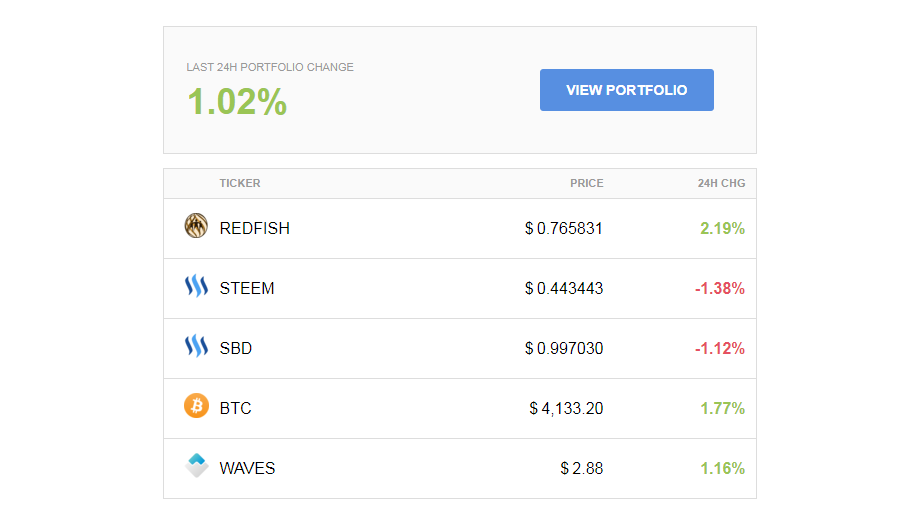This screenshot has height=526, width=907.
Task: Select the STEEM ticker name
Action: (247, 288)
